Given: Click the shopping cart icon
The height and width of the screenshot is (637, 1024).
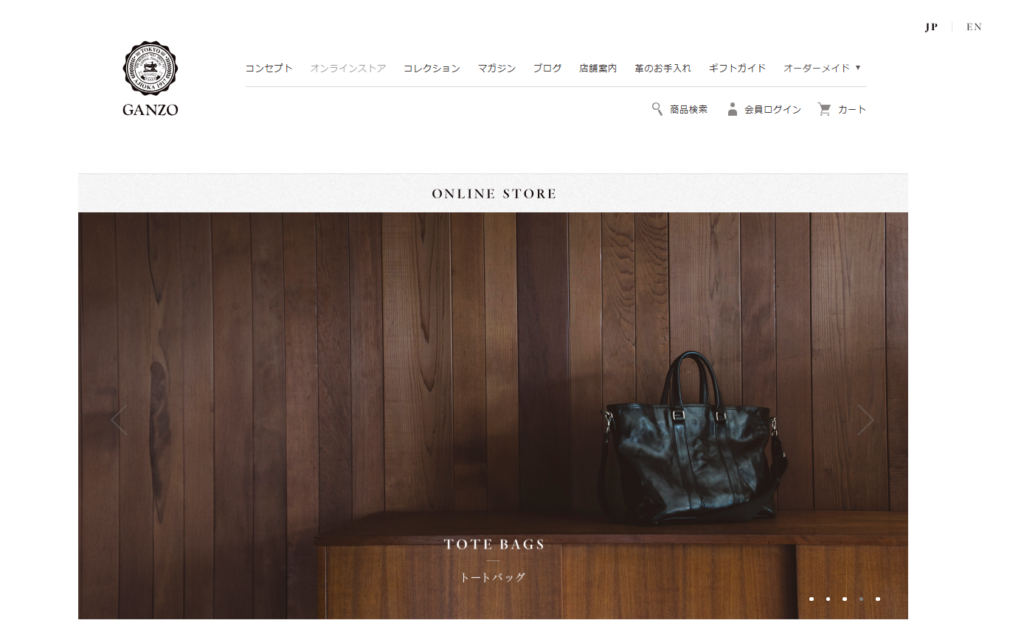Looking at the screenshot, I should 824,109.
